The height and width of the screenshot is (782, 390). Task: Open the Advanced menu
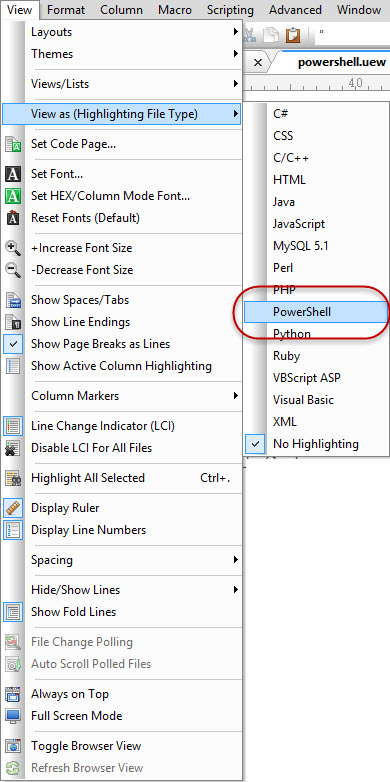(x=295, y=9)
